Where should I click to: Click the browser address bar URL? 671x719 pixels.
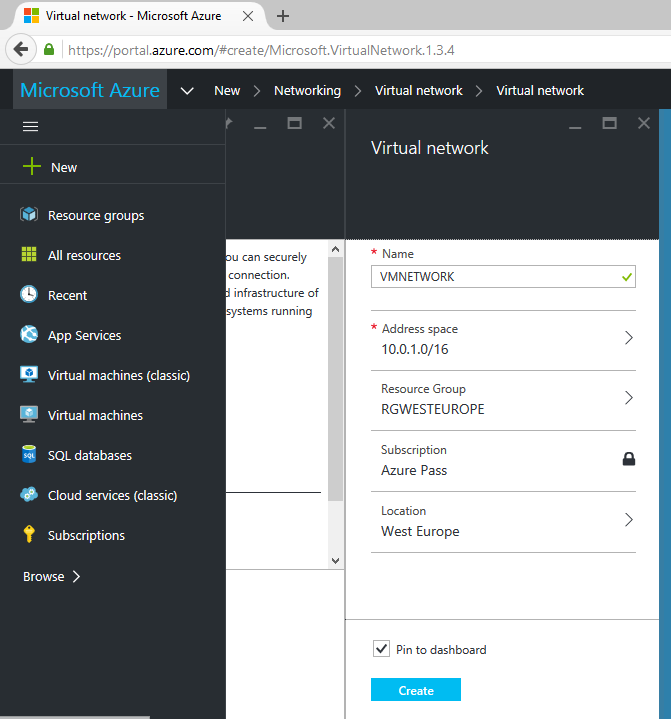[261, 50]
